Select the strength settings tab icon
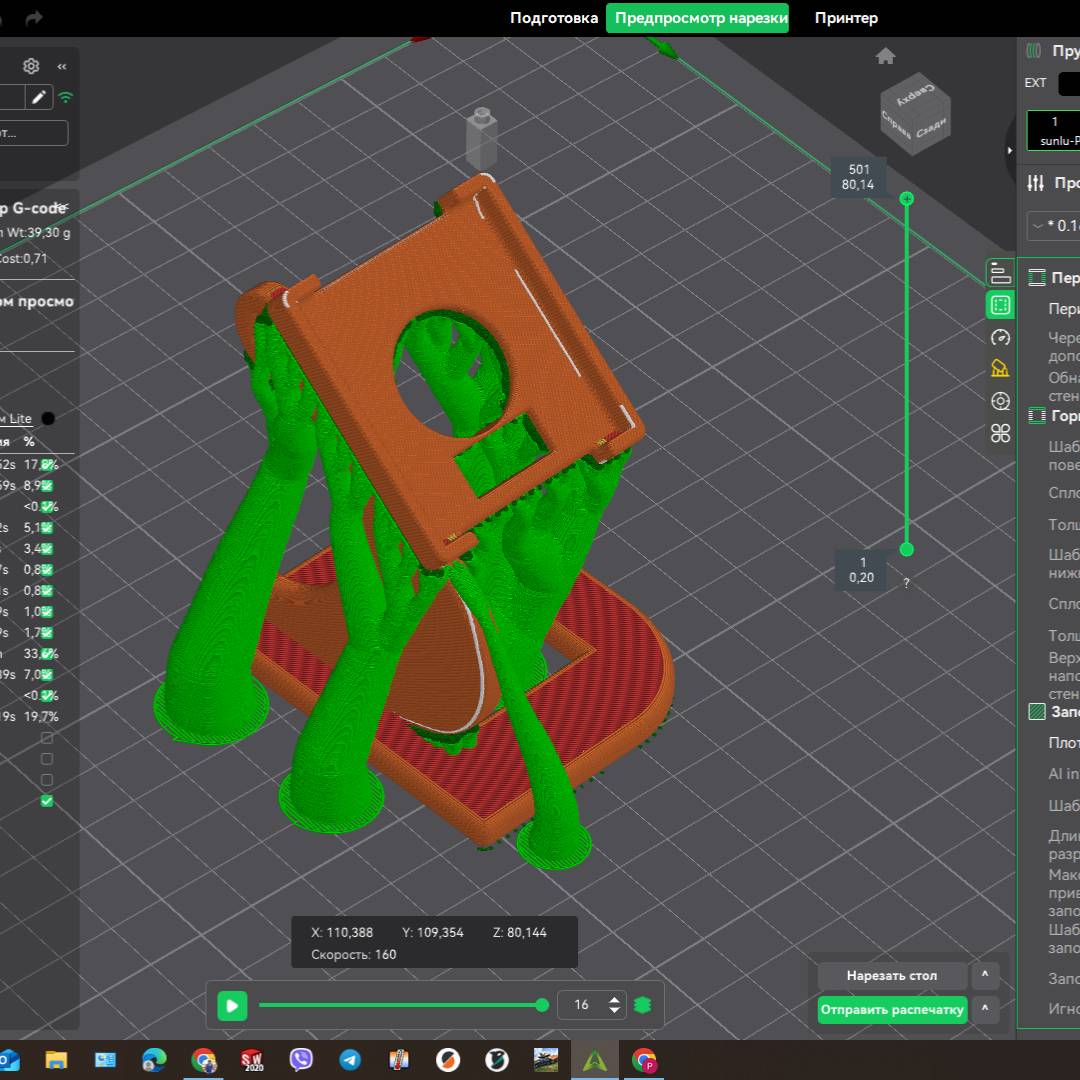 click(1000, 305)
